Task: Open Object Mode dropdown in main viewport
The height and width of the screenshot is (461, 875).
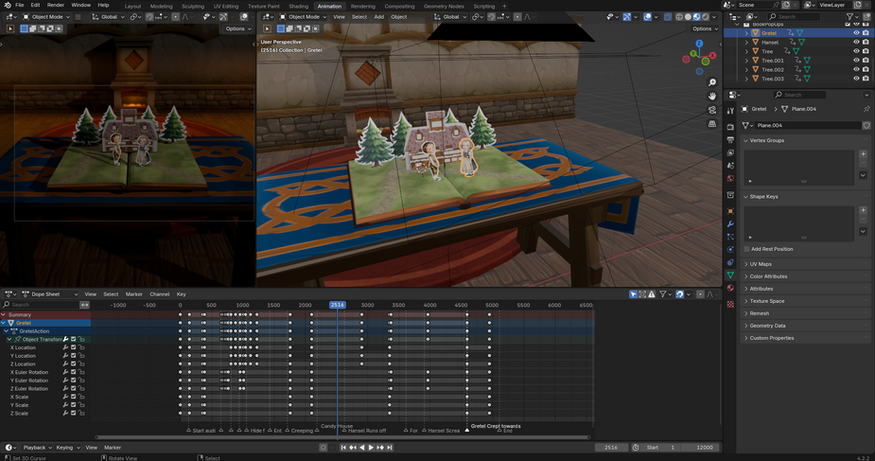Action: pos(303,17)
